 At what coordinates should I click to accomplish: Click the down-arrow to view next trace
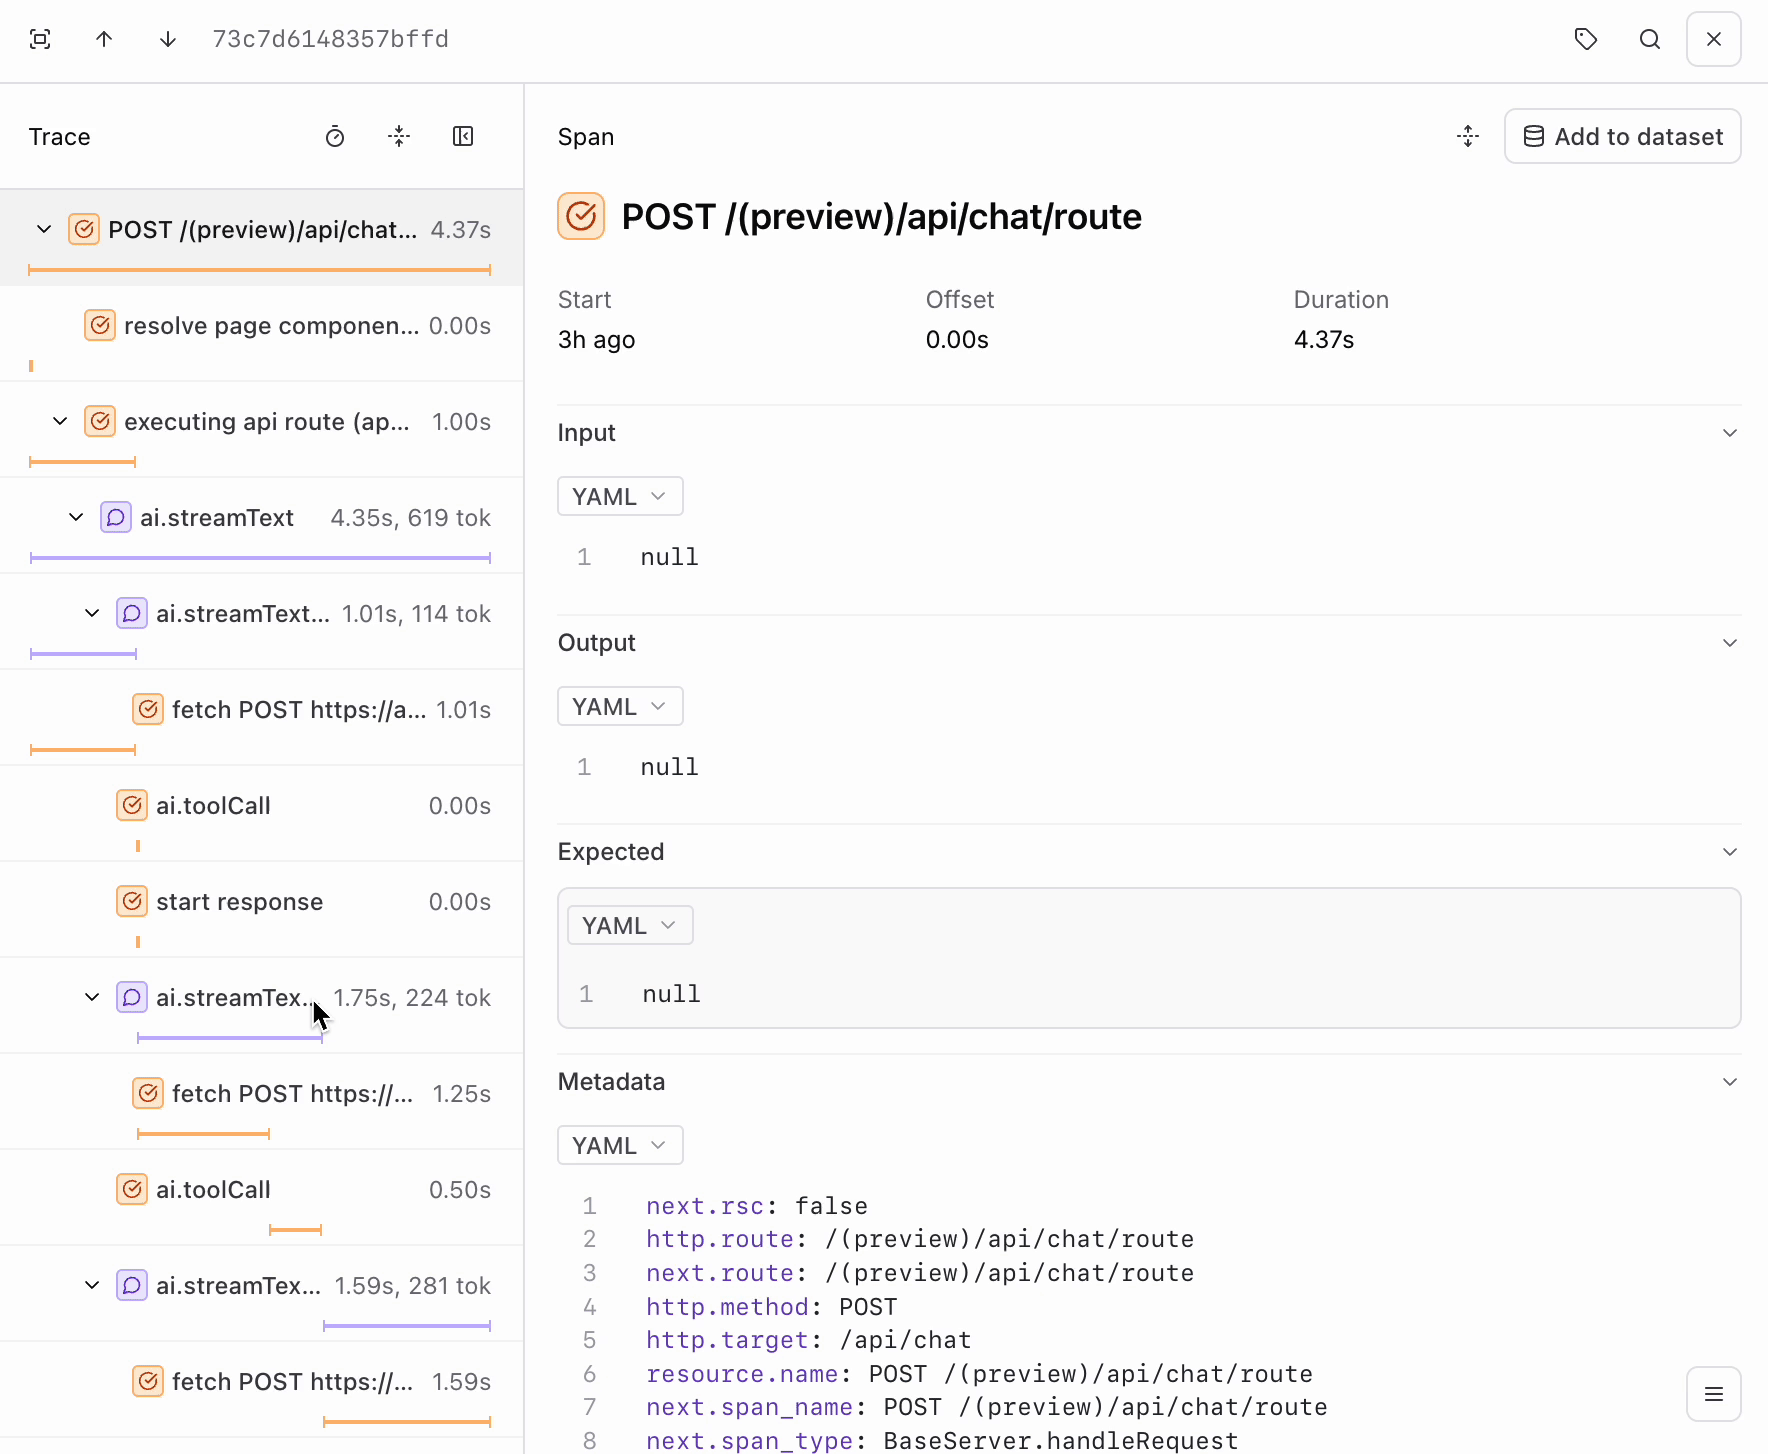click(168, 39)
